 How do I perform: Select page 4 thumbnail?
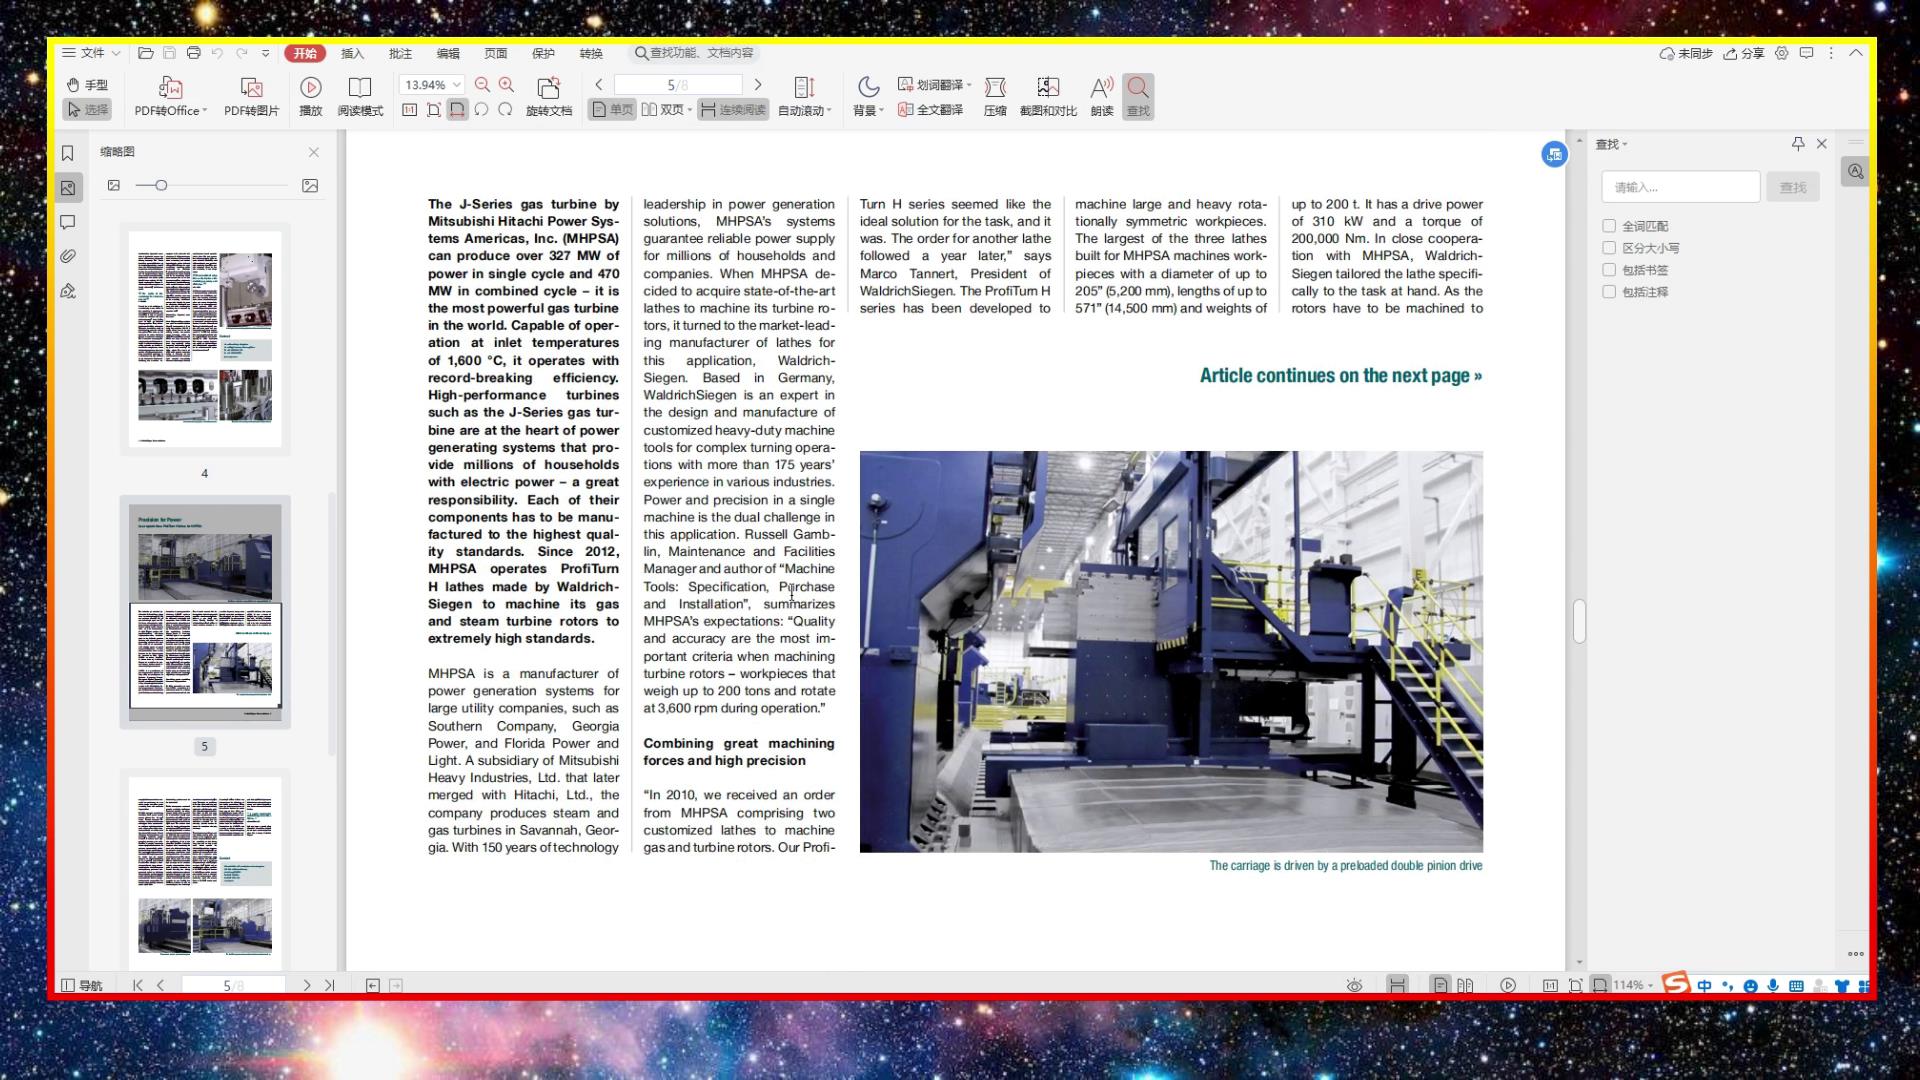click(205, 339)
